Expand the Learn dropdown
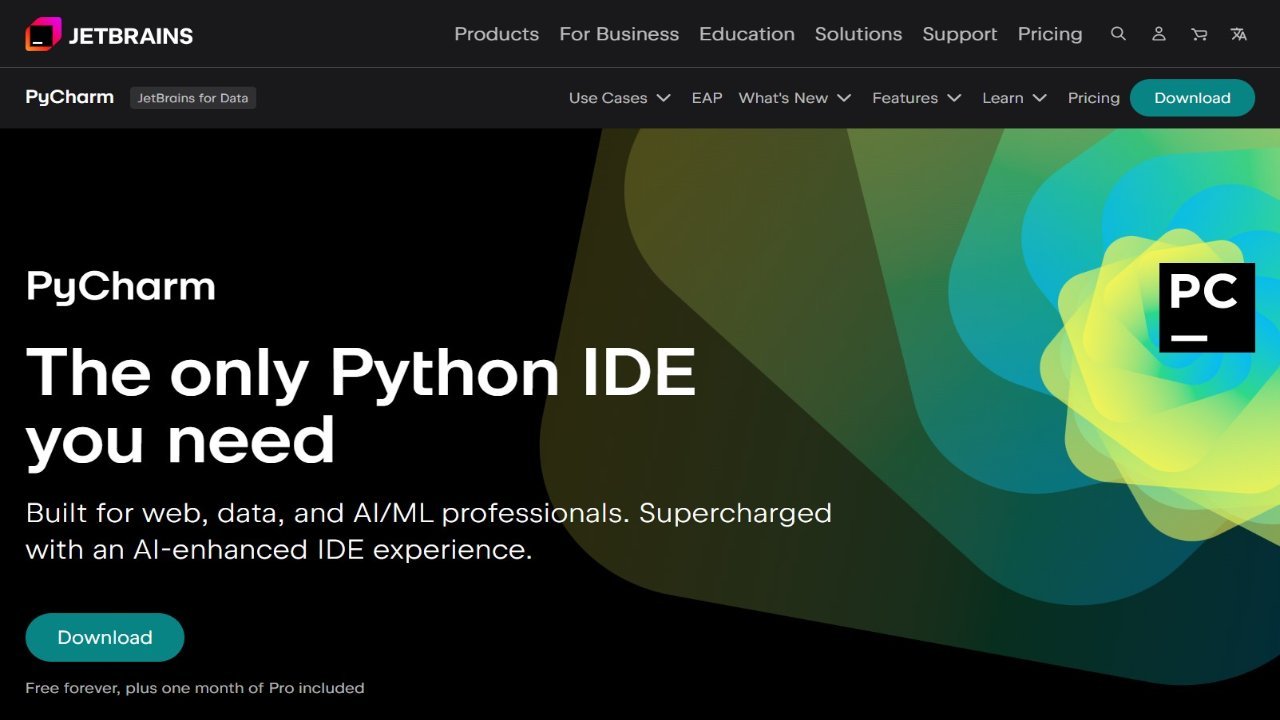The height and width of the screenshot is (720, 1280). [x=1015, y=98]
